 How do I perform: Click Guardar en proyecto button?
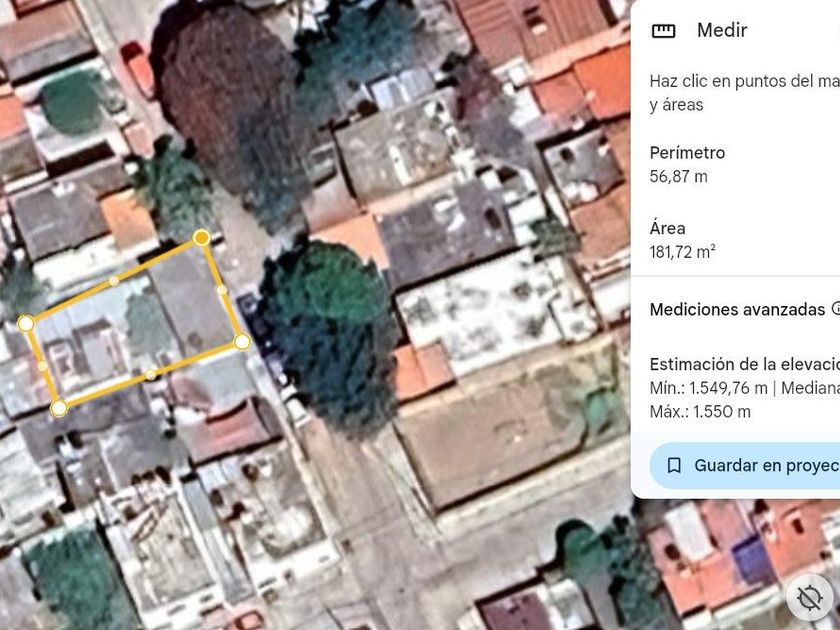pyautogui.click(x=745, y=466)
